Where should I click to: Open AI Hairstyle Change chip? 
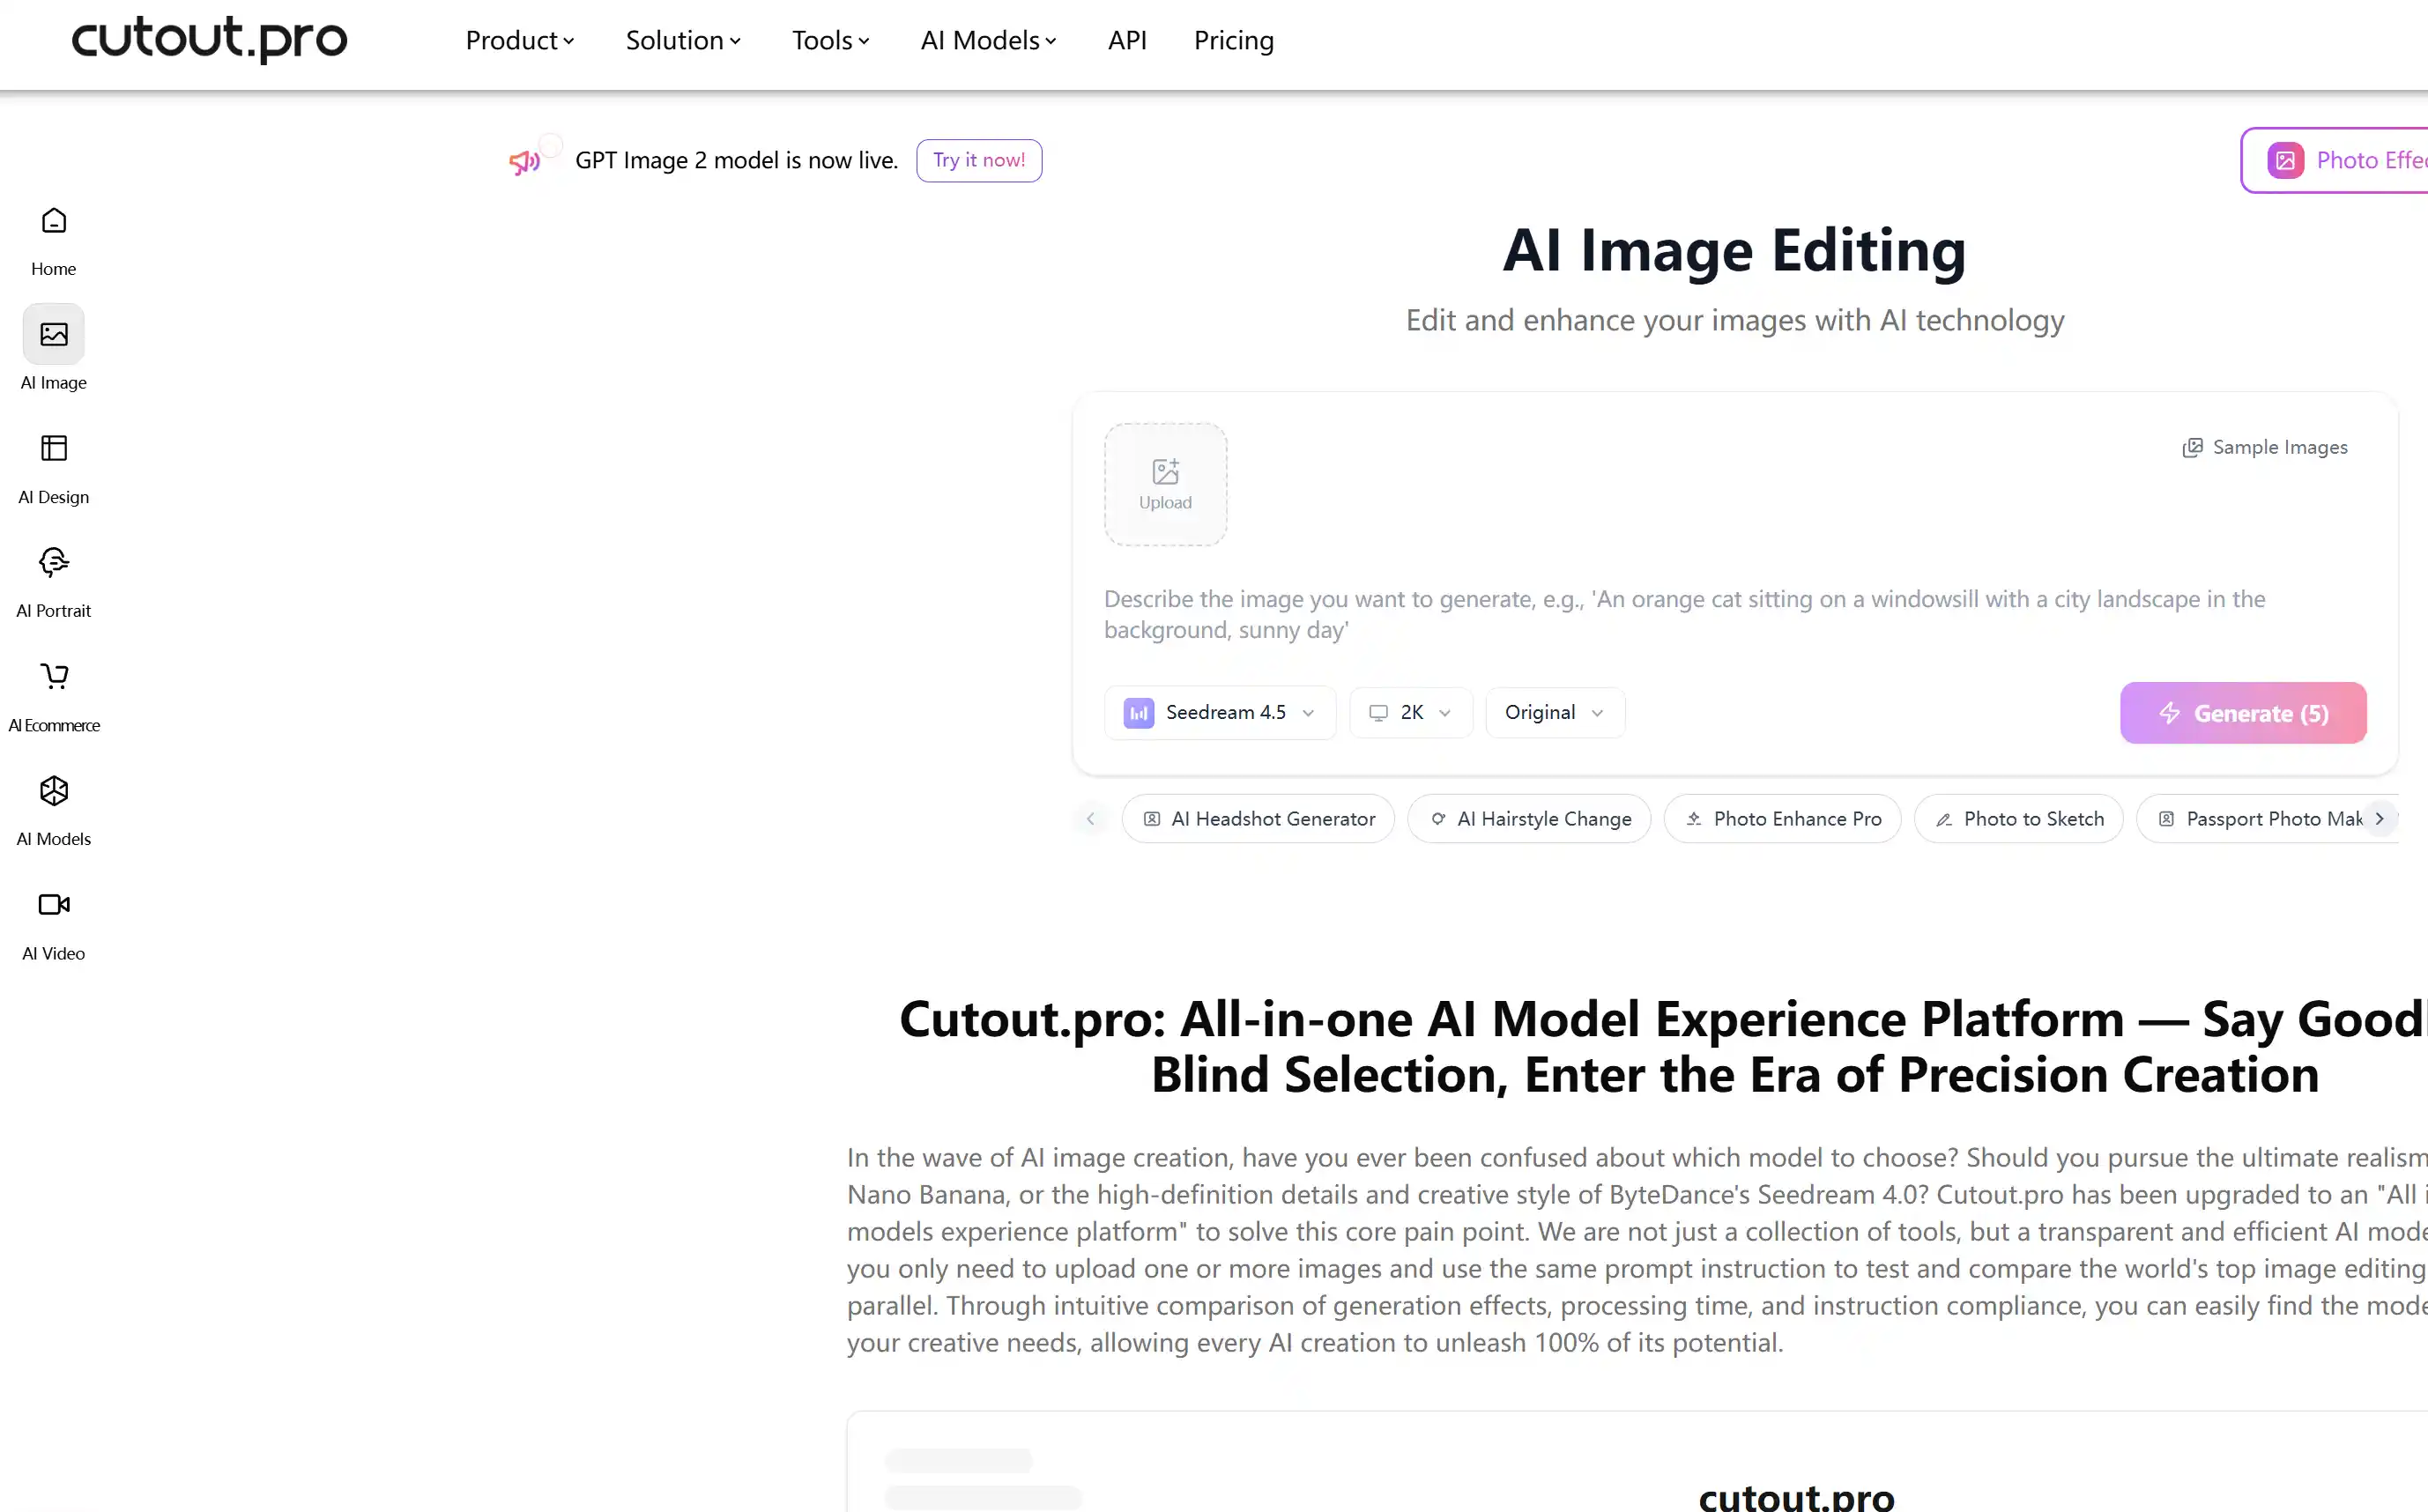pos(1529,819)
